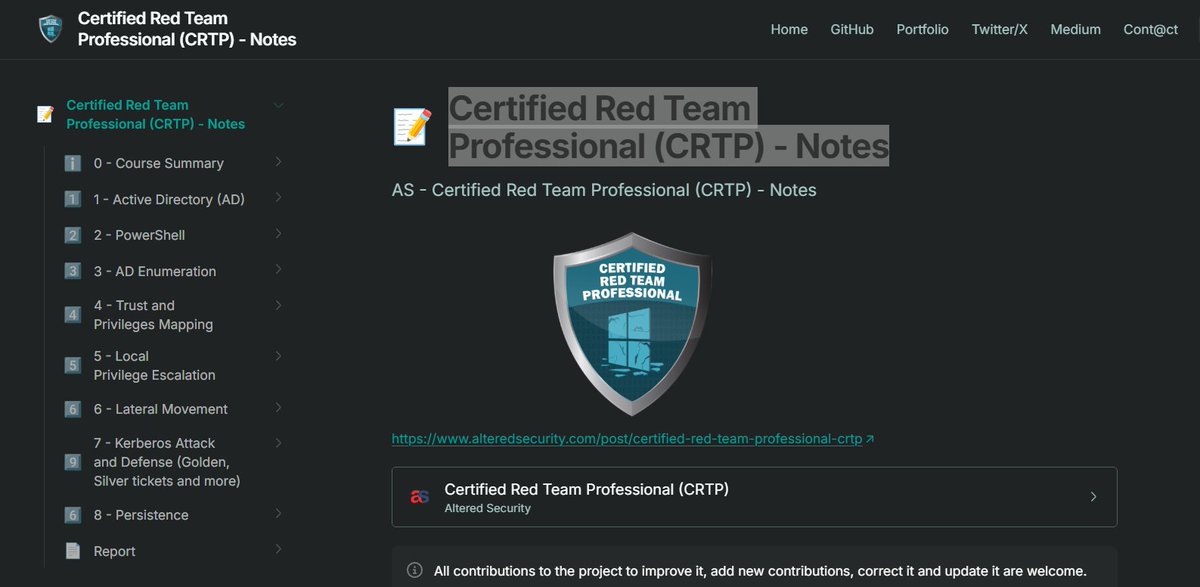Expand the 3 - AD Enumeration chevron

click(x=278, y=270)
